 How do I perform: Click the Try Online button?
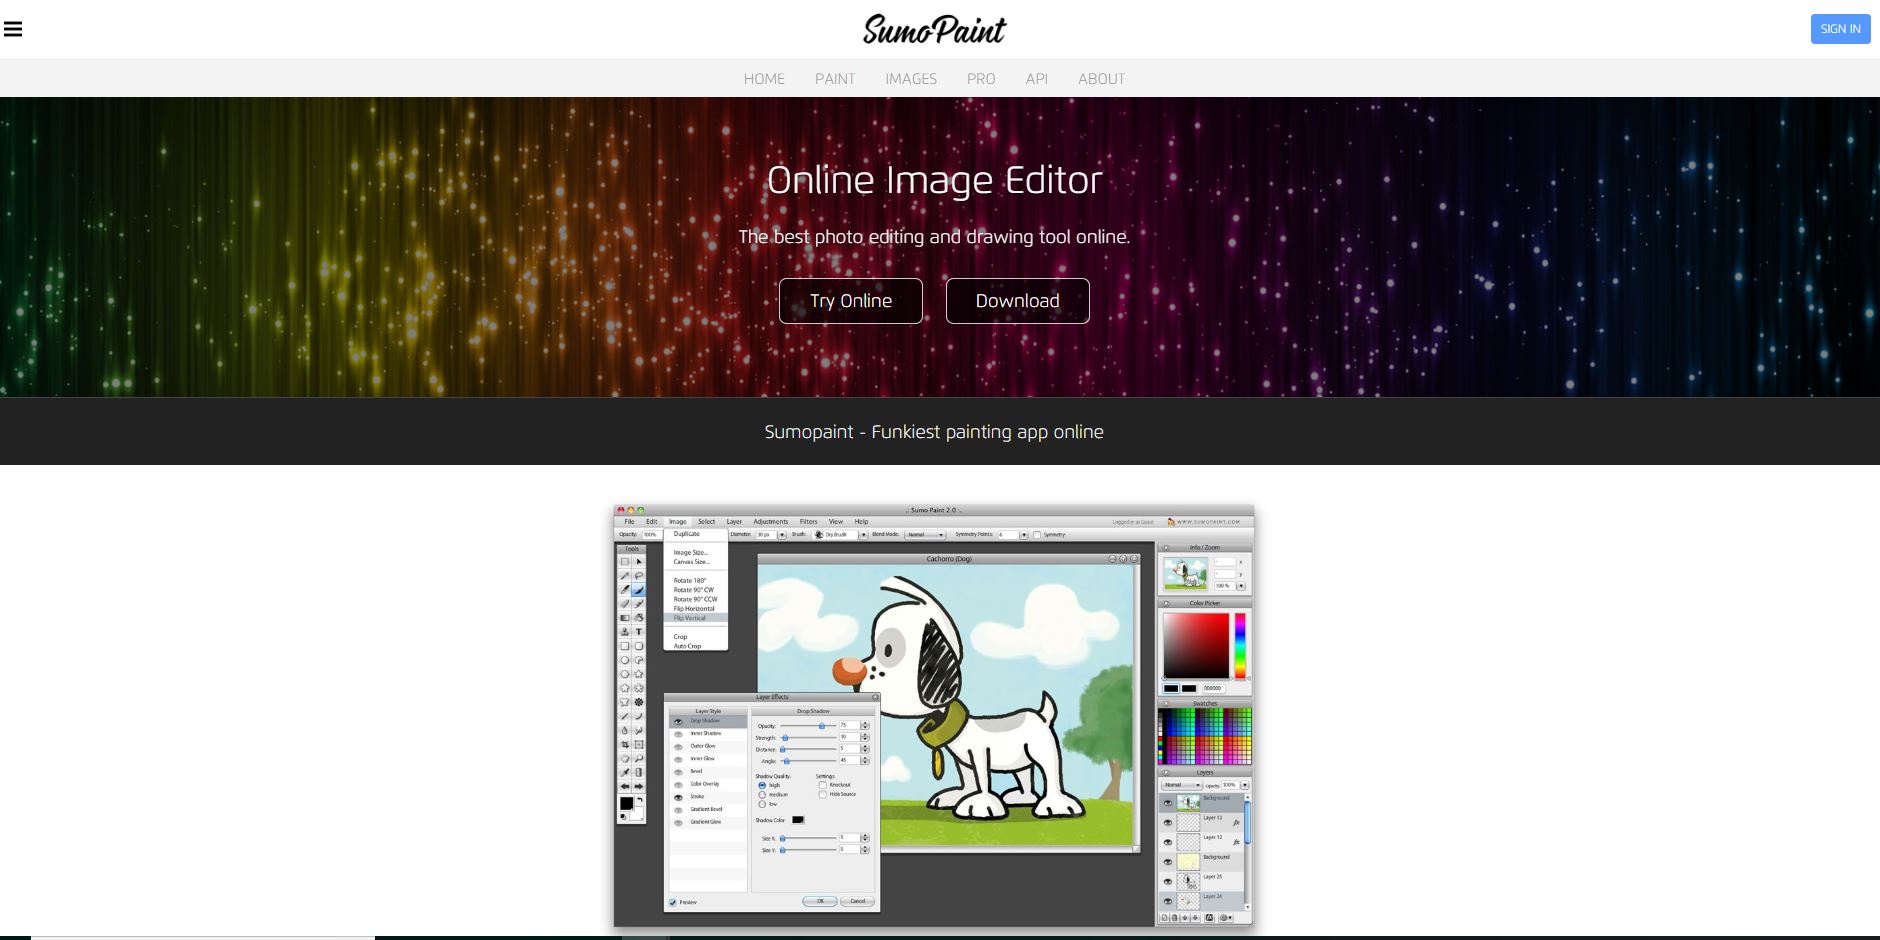point(850,301)
